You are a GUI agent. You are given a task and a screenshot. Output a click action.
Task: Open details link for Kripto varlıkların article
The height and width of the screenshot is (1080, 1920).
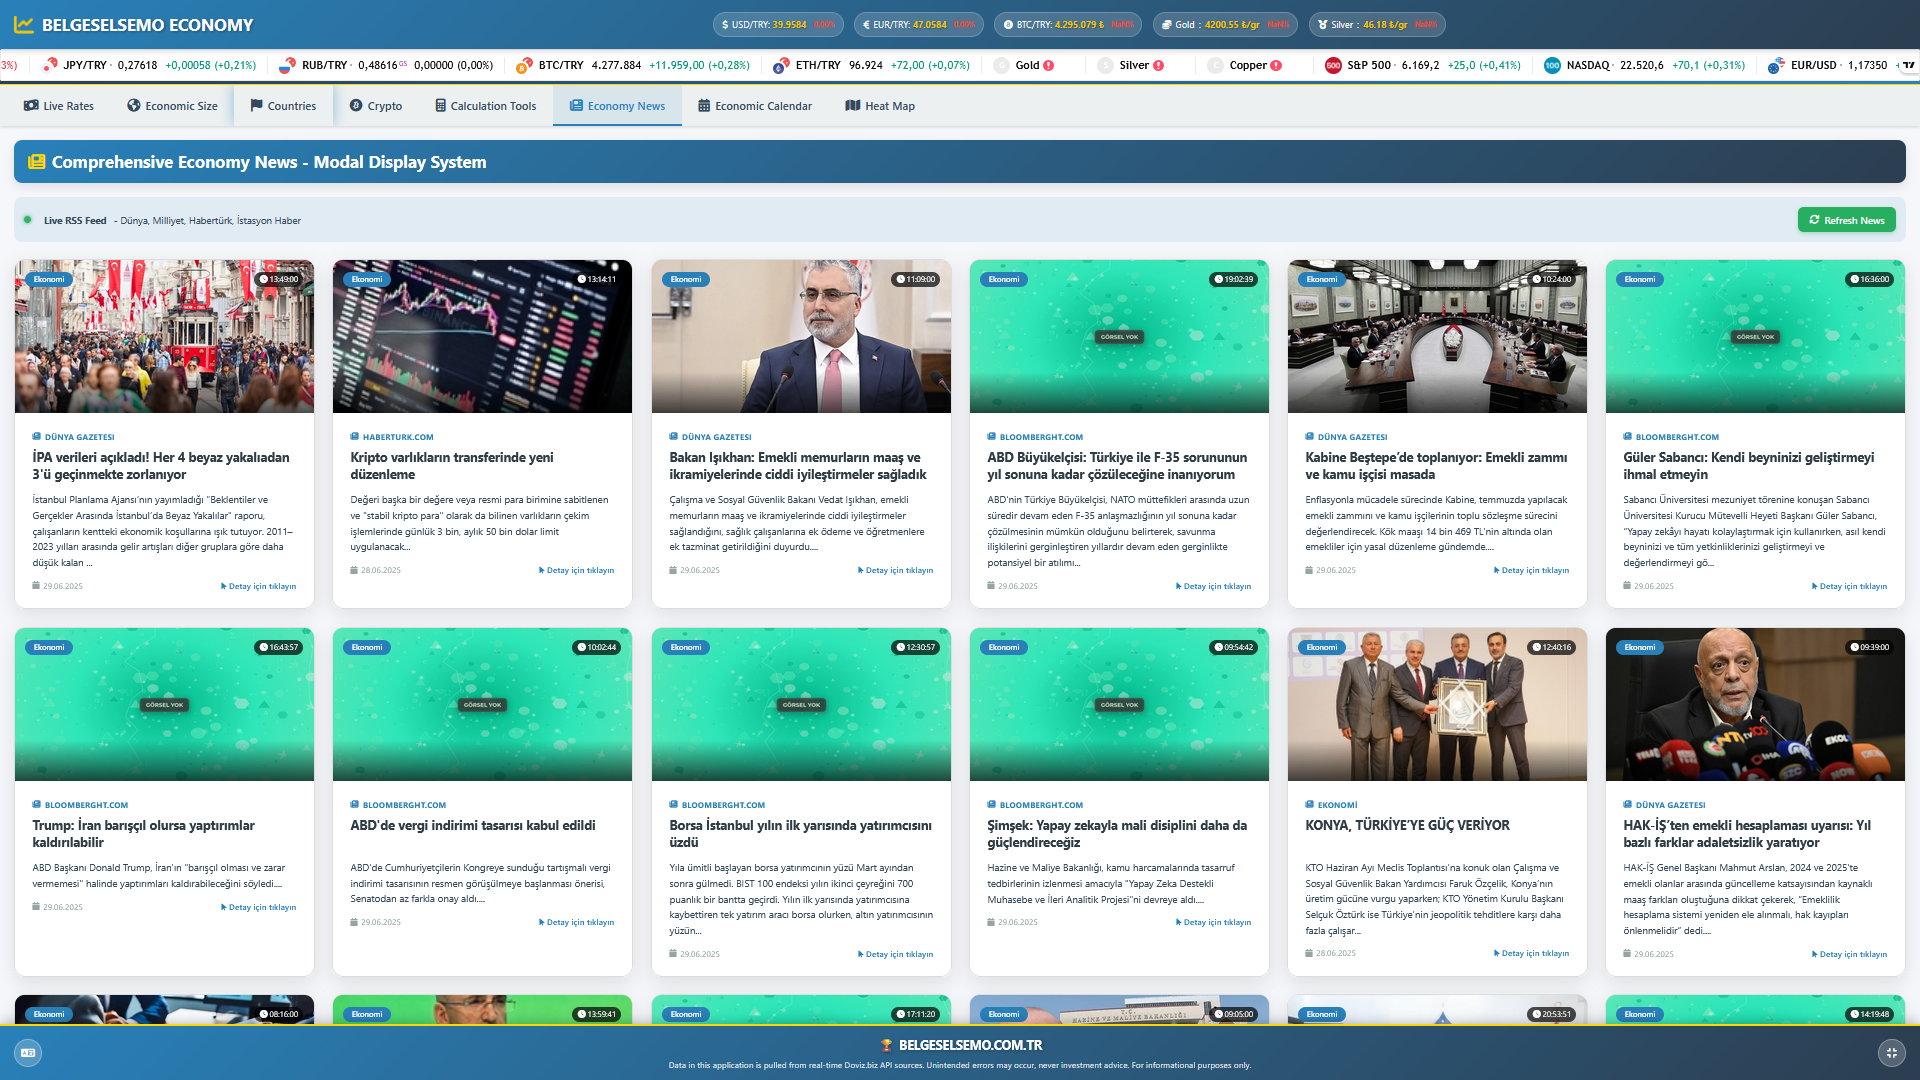[x=577, y=571]
